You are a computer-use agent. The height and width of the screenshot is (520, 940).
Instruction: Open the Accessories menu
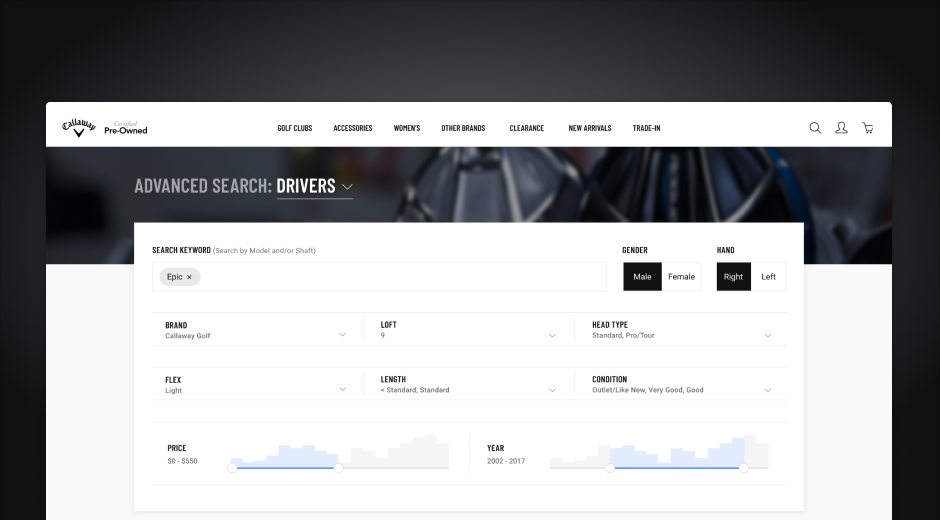click(353, 128)
